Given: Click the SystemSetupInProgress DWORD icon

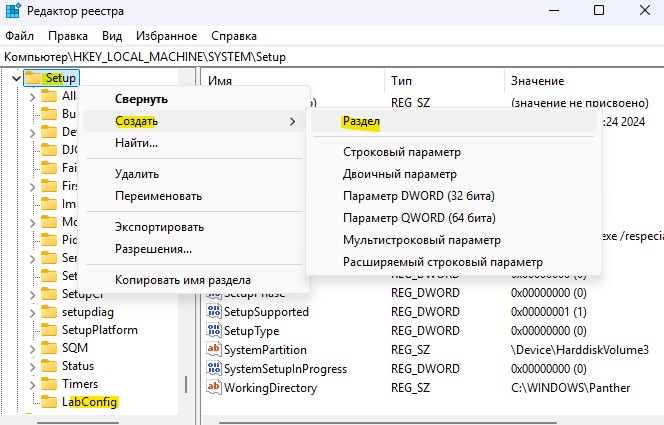Looking at the screenshot, I should [x=213, y=368].
